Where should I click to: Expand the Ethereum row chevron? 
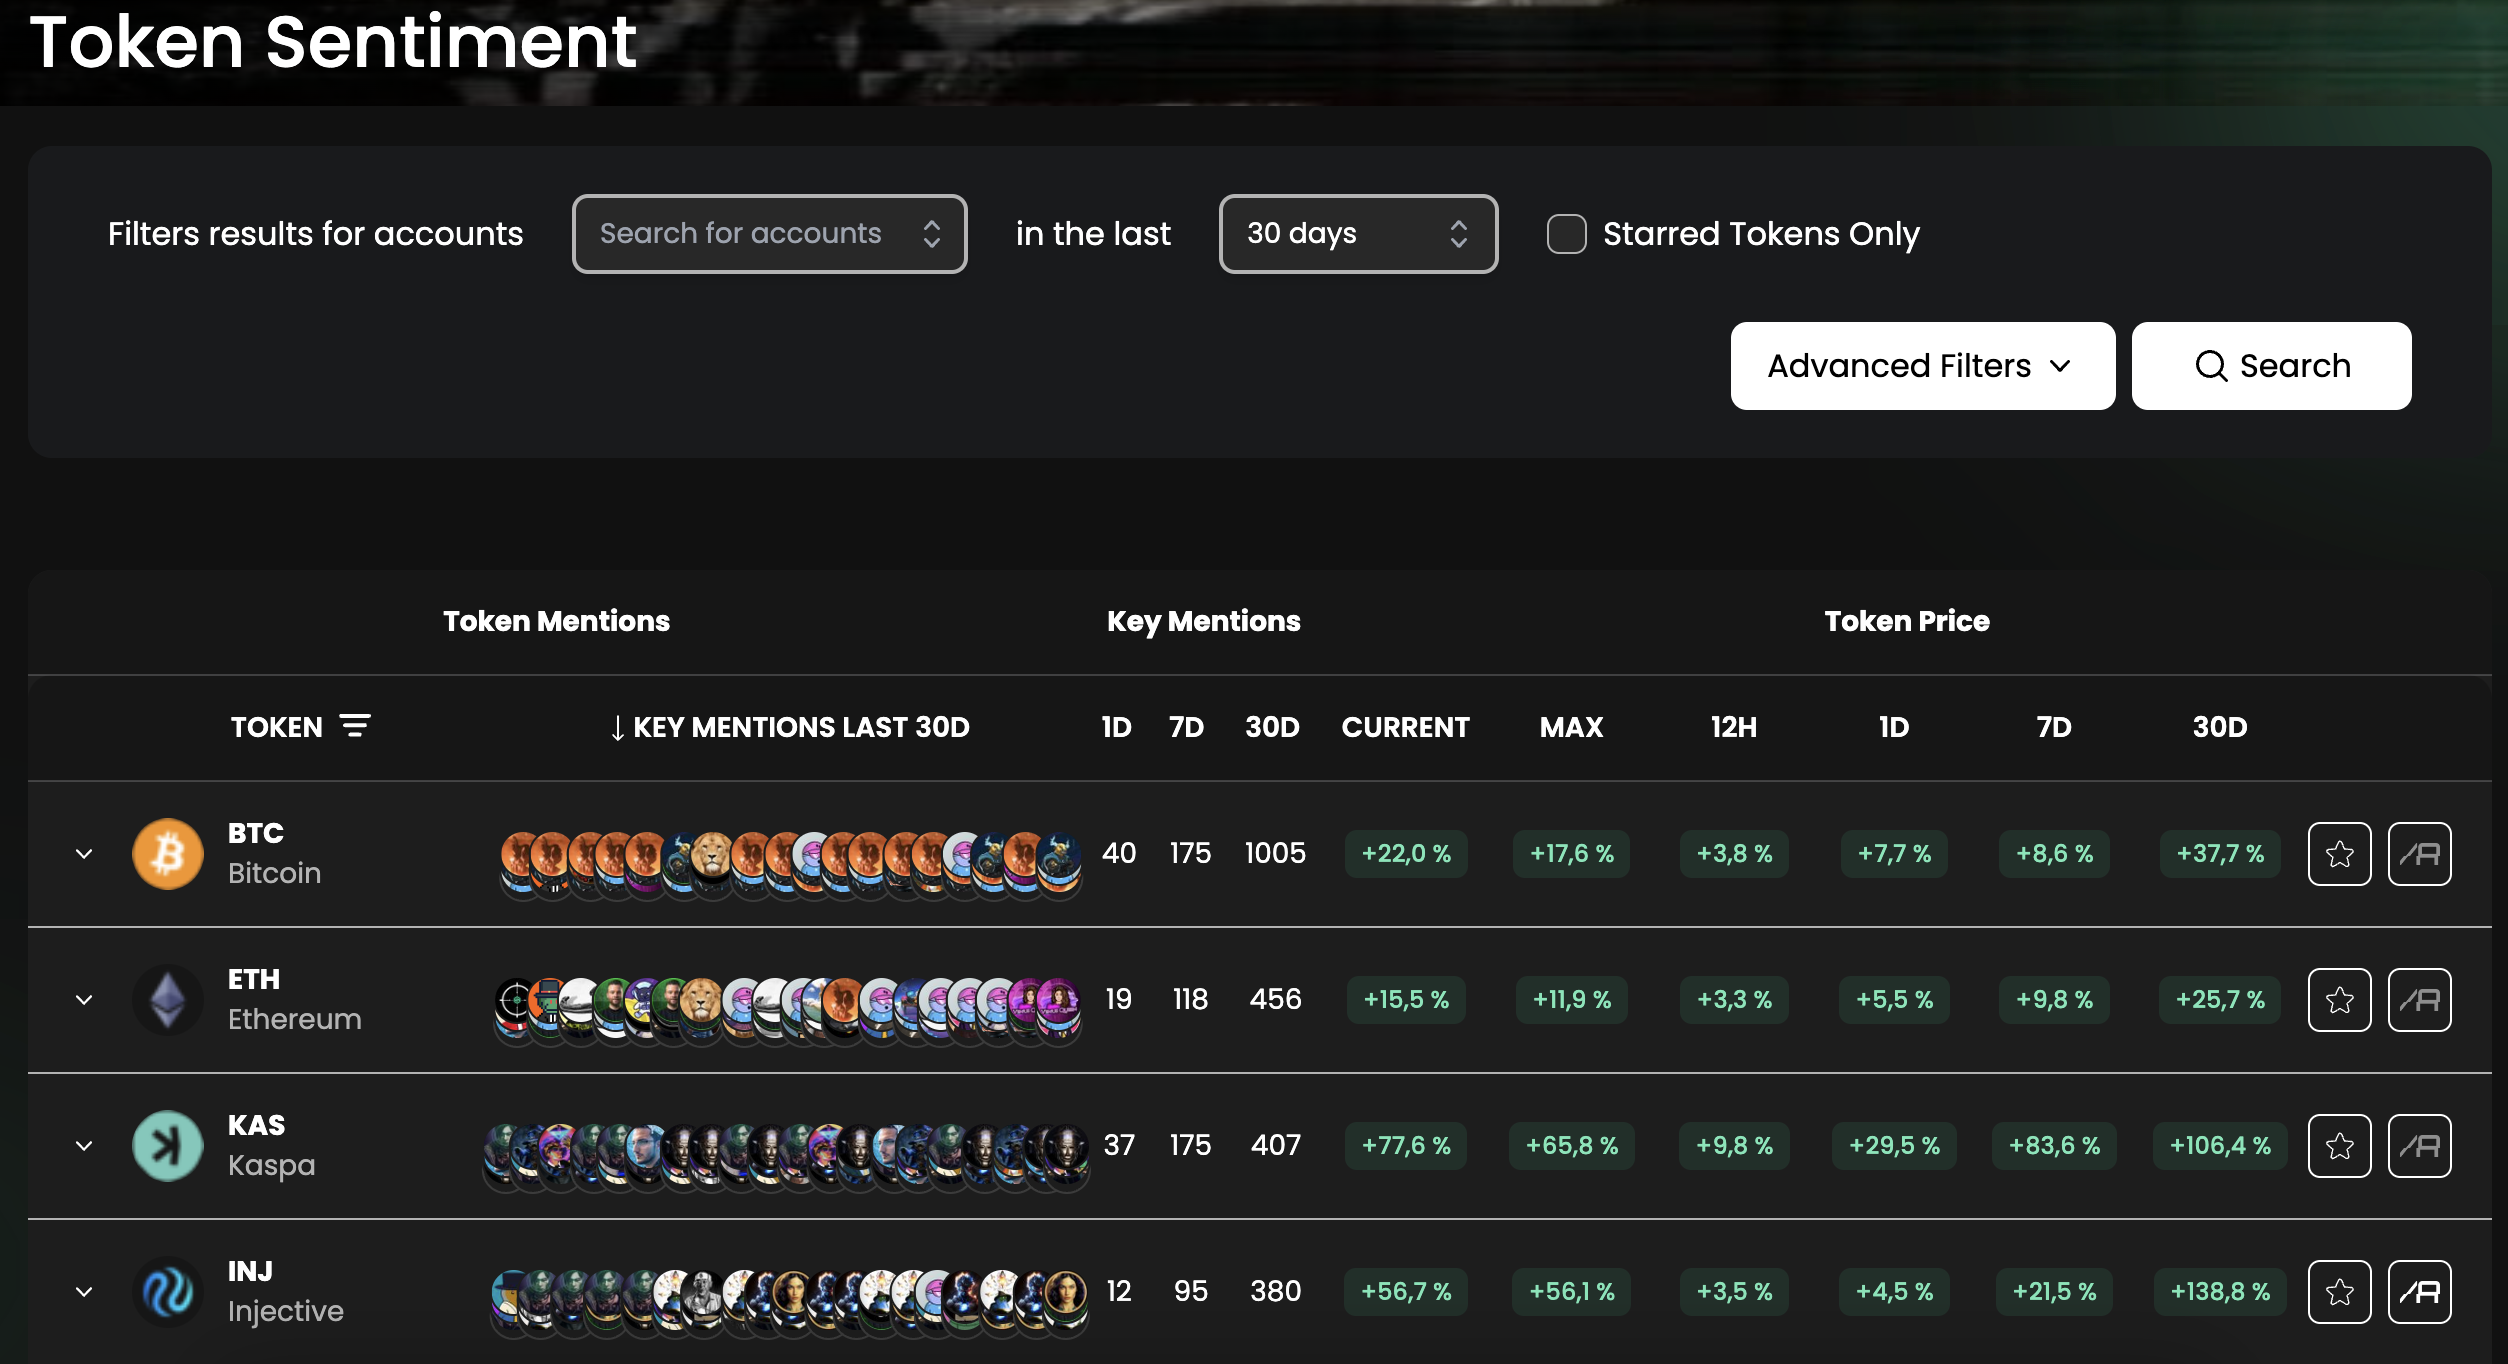pyautogui.click(x=84, y=1000)
